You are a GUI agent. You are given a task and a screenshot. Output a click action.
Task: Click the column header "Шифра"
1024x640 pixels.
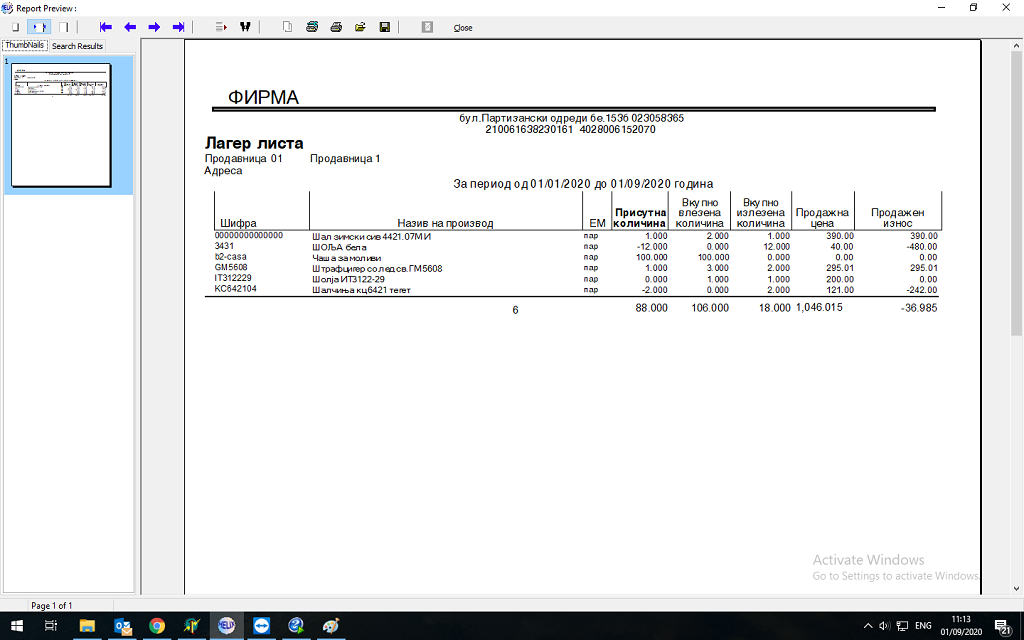click(238, 223)
